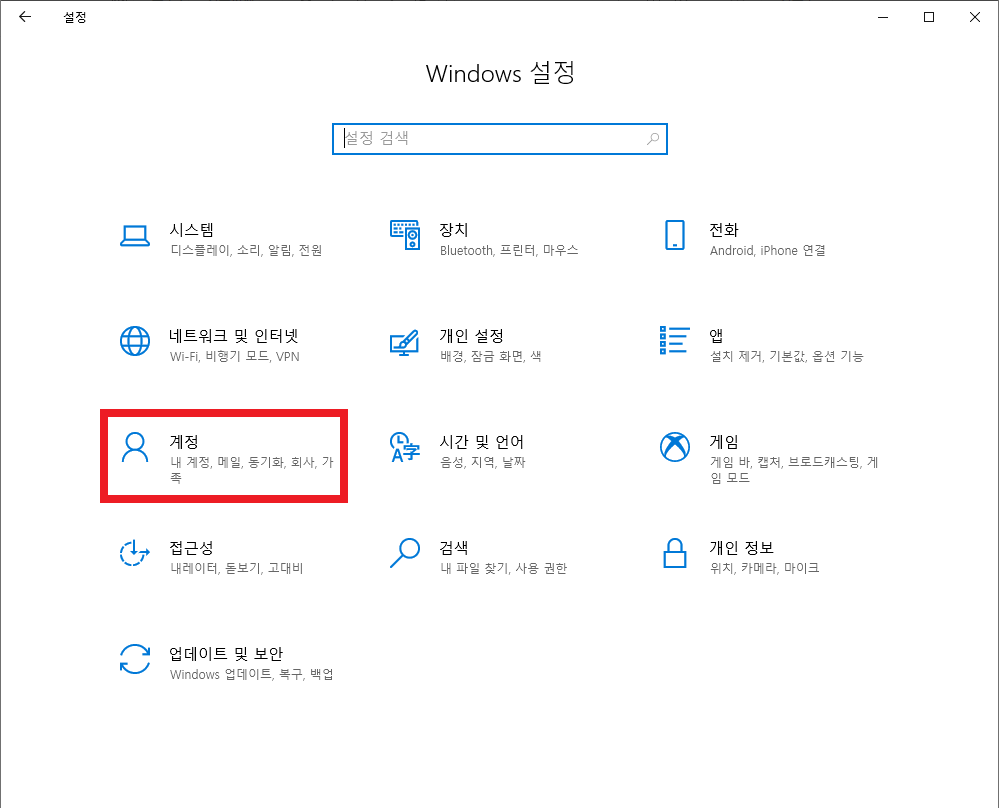Image resolution: width=999 pixels, height=808 pixels.
Task: Click text '설치 제거, 기본값, 옵션 기능'
Action: (x=787, y=356)
